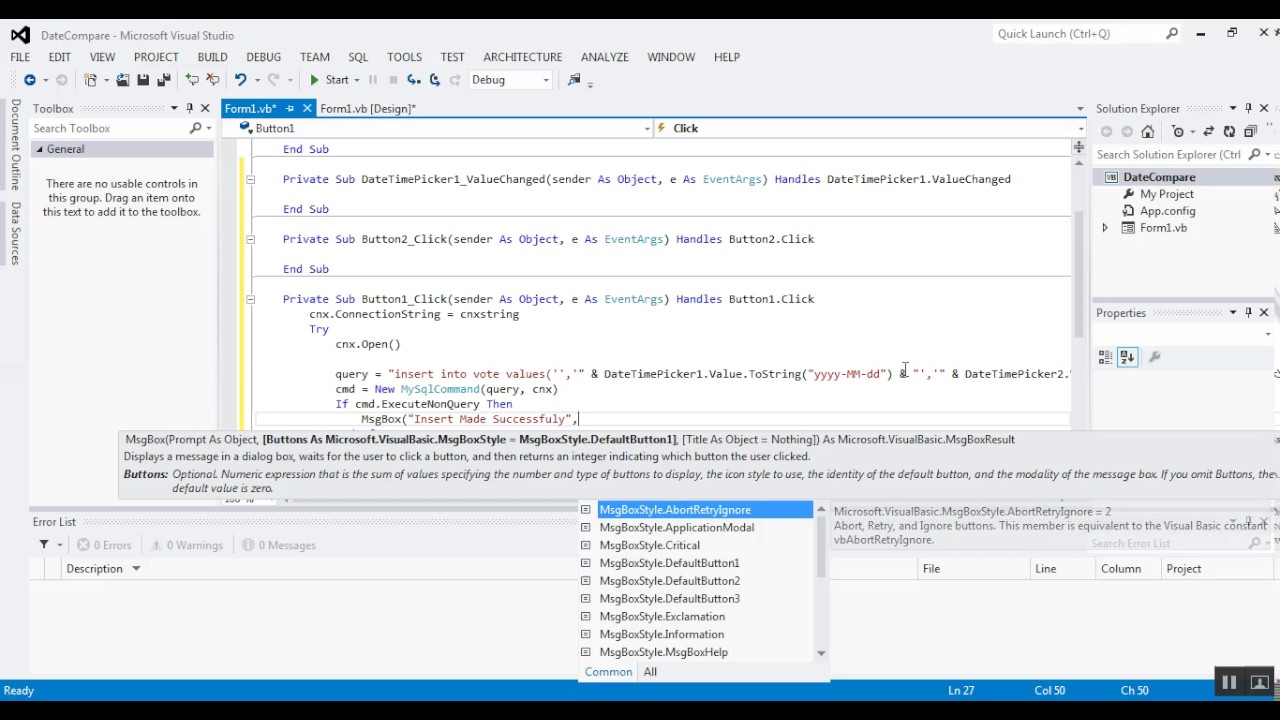Select App.config in Solution Explorer
1280x720 pixels.
(1167, 211)
